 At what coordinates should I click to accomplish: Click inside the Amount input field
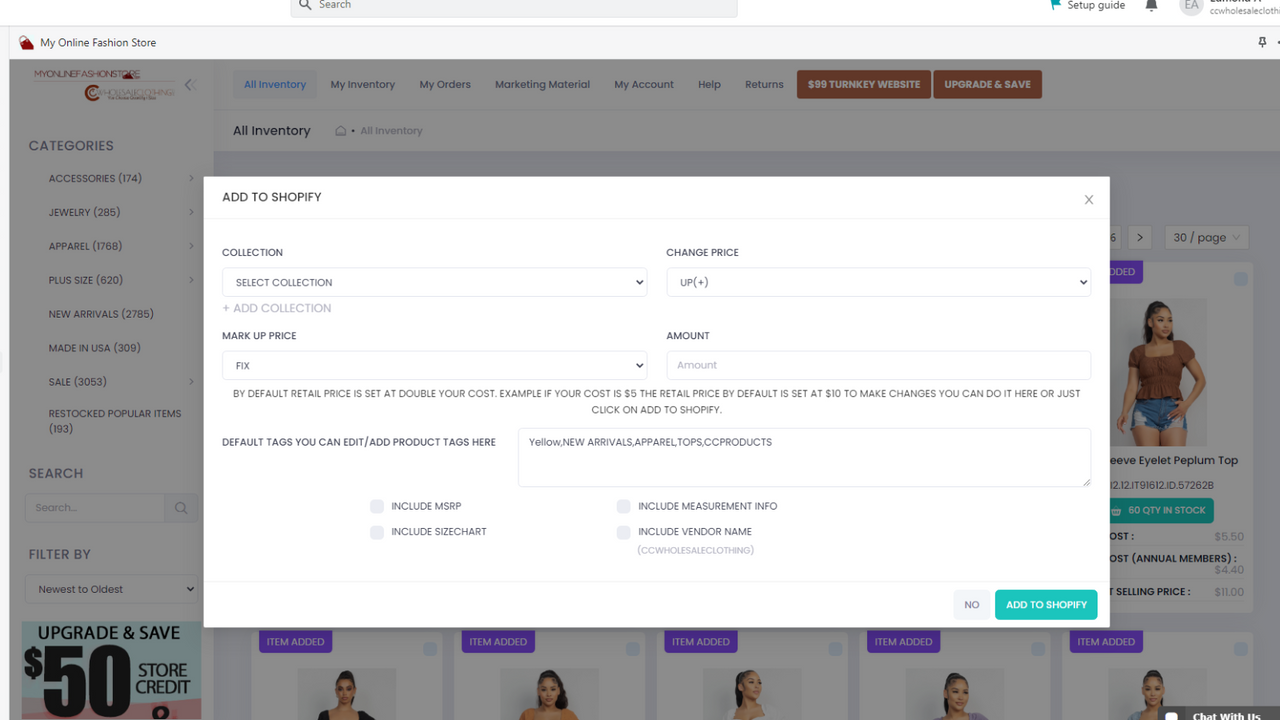pos(878,364)
